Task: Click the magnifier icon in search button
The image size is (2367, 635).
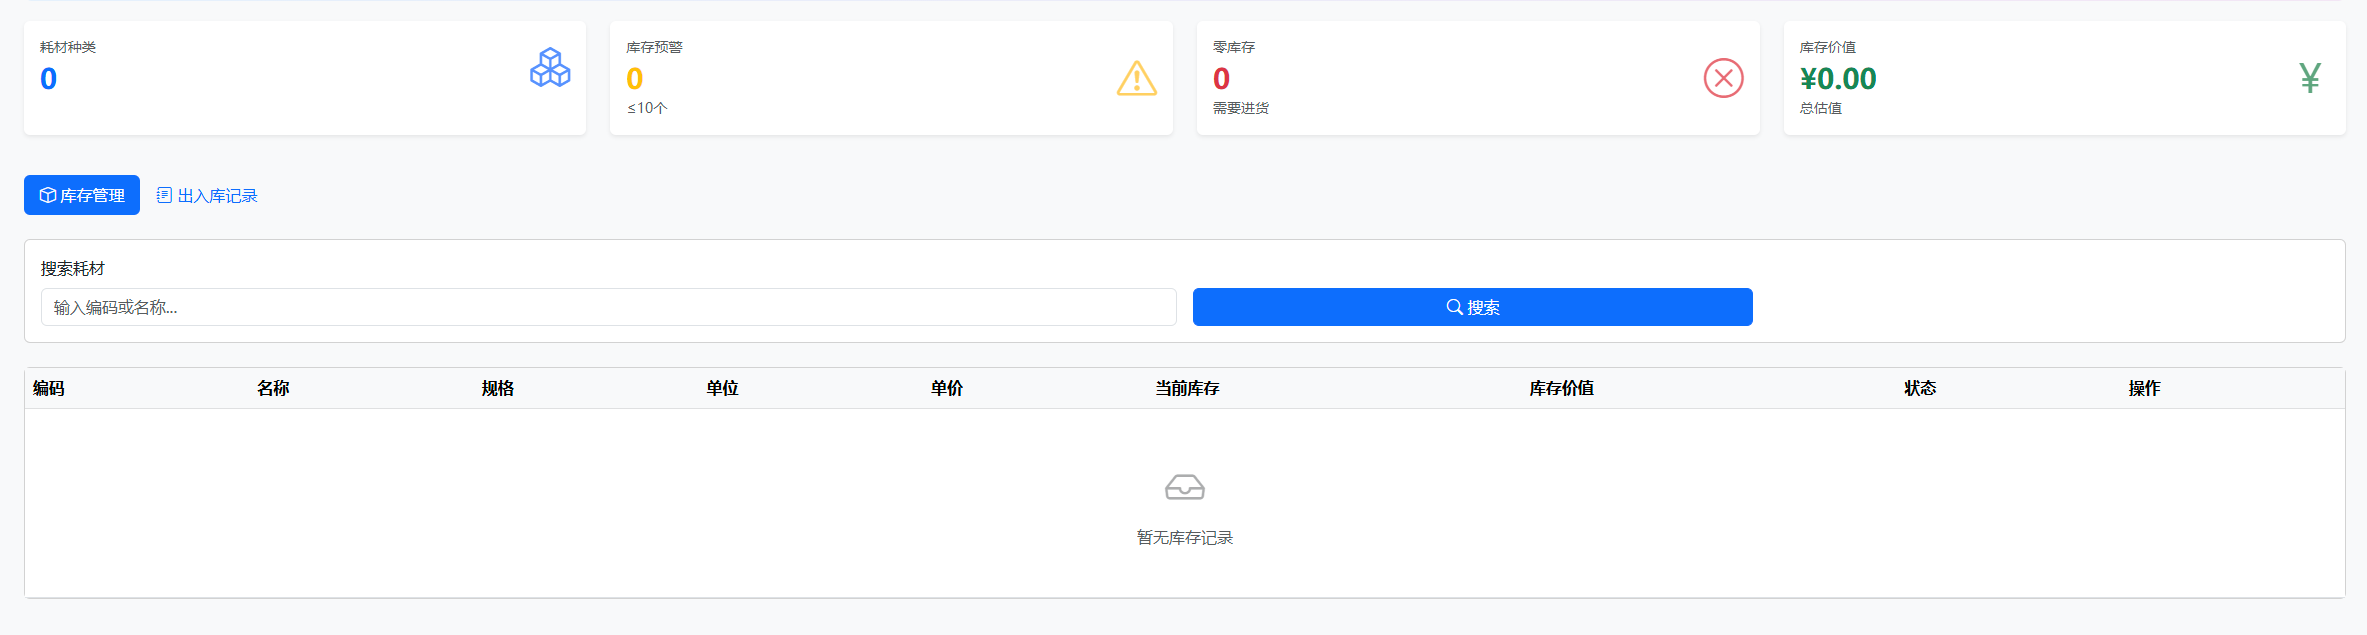Action: pos(1454,307)
